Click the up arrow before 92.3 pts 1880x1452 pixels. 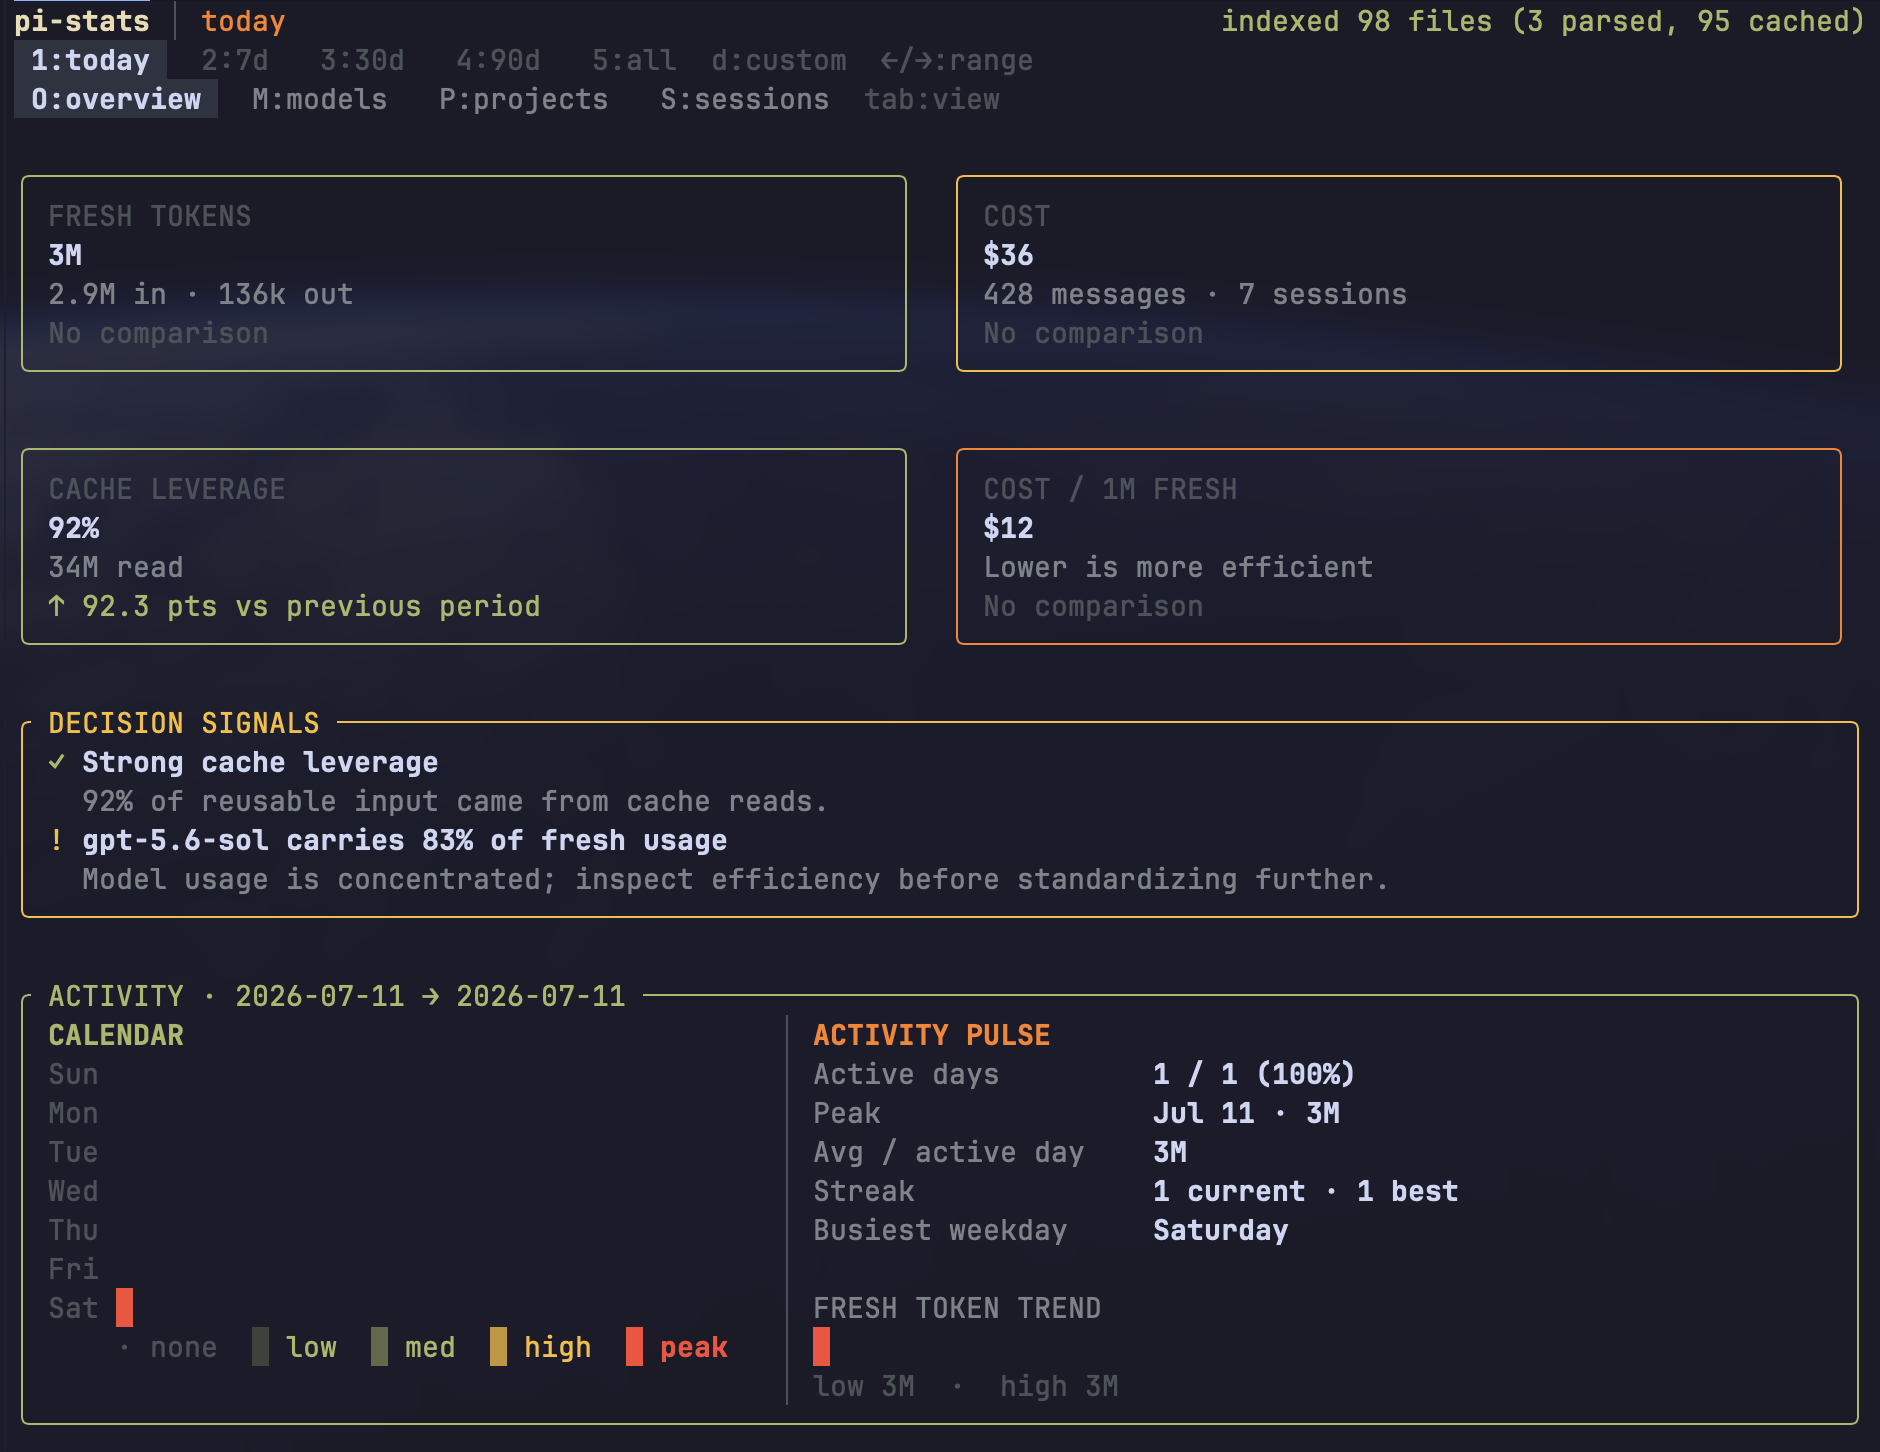click(x=57, y=606)
